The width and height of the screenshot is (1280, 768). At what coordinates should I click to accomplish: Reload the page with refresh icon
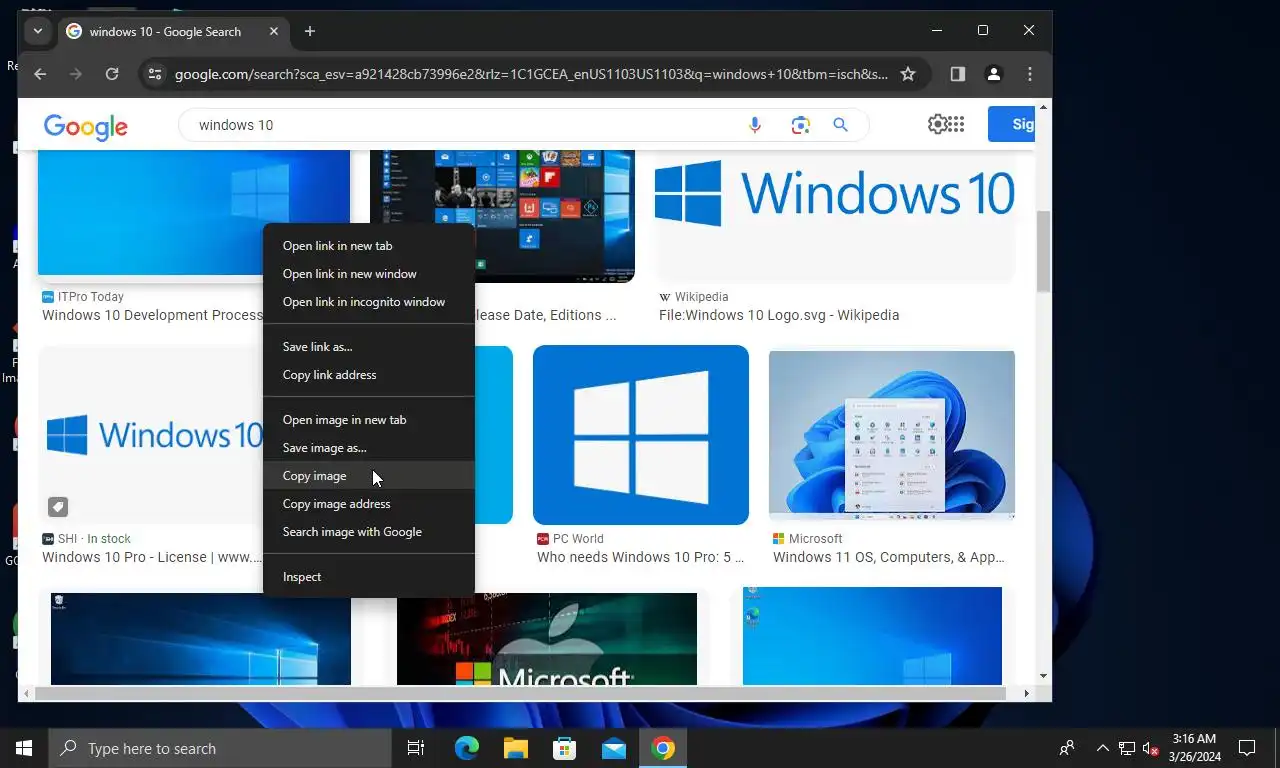112,74
